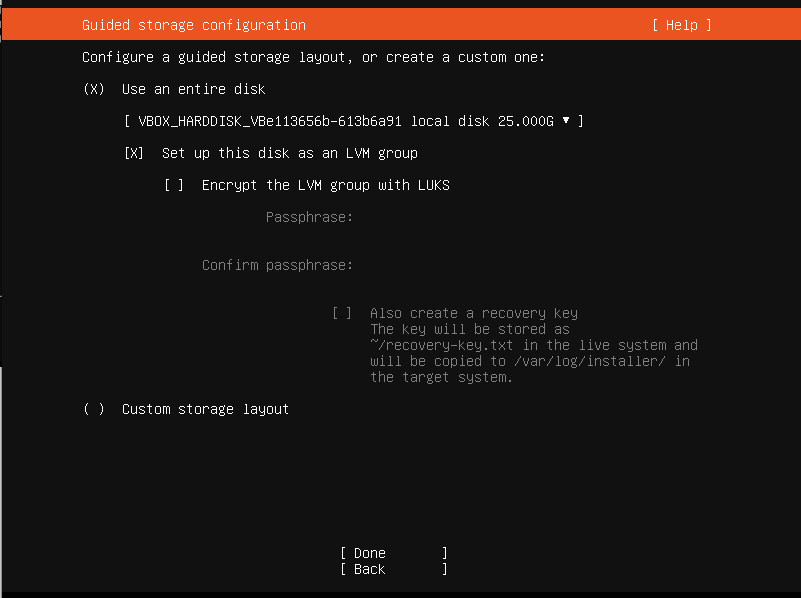Viewport: 801px width, 598px height.
Task: Click the 'Encrypt the LVM group with LUKS' label
Action: click(325, 185)
